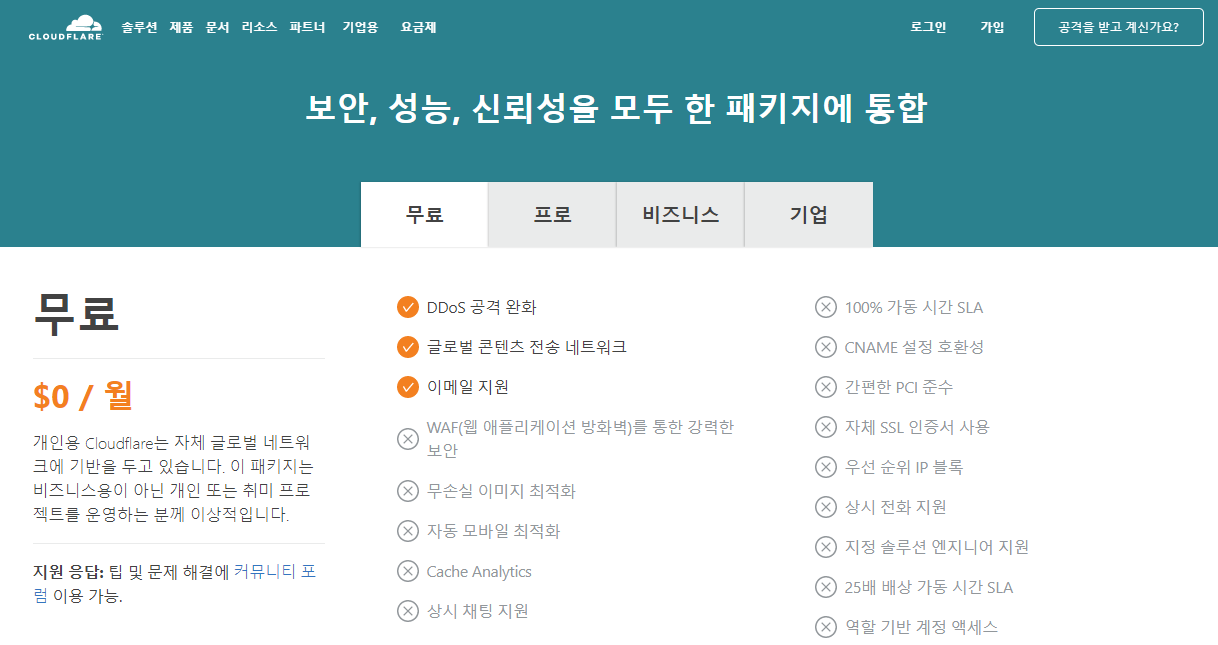The height and width of the screenshot is (645, 1218).
Task: Open the 솔루션 navigation menu
Action: coord(140,27)
